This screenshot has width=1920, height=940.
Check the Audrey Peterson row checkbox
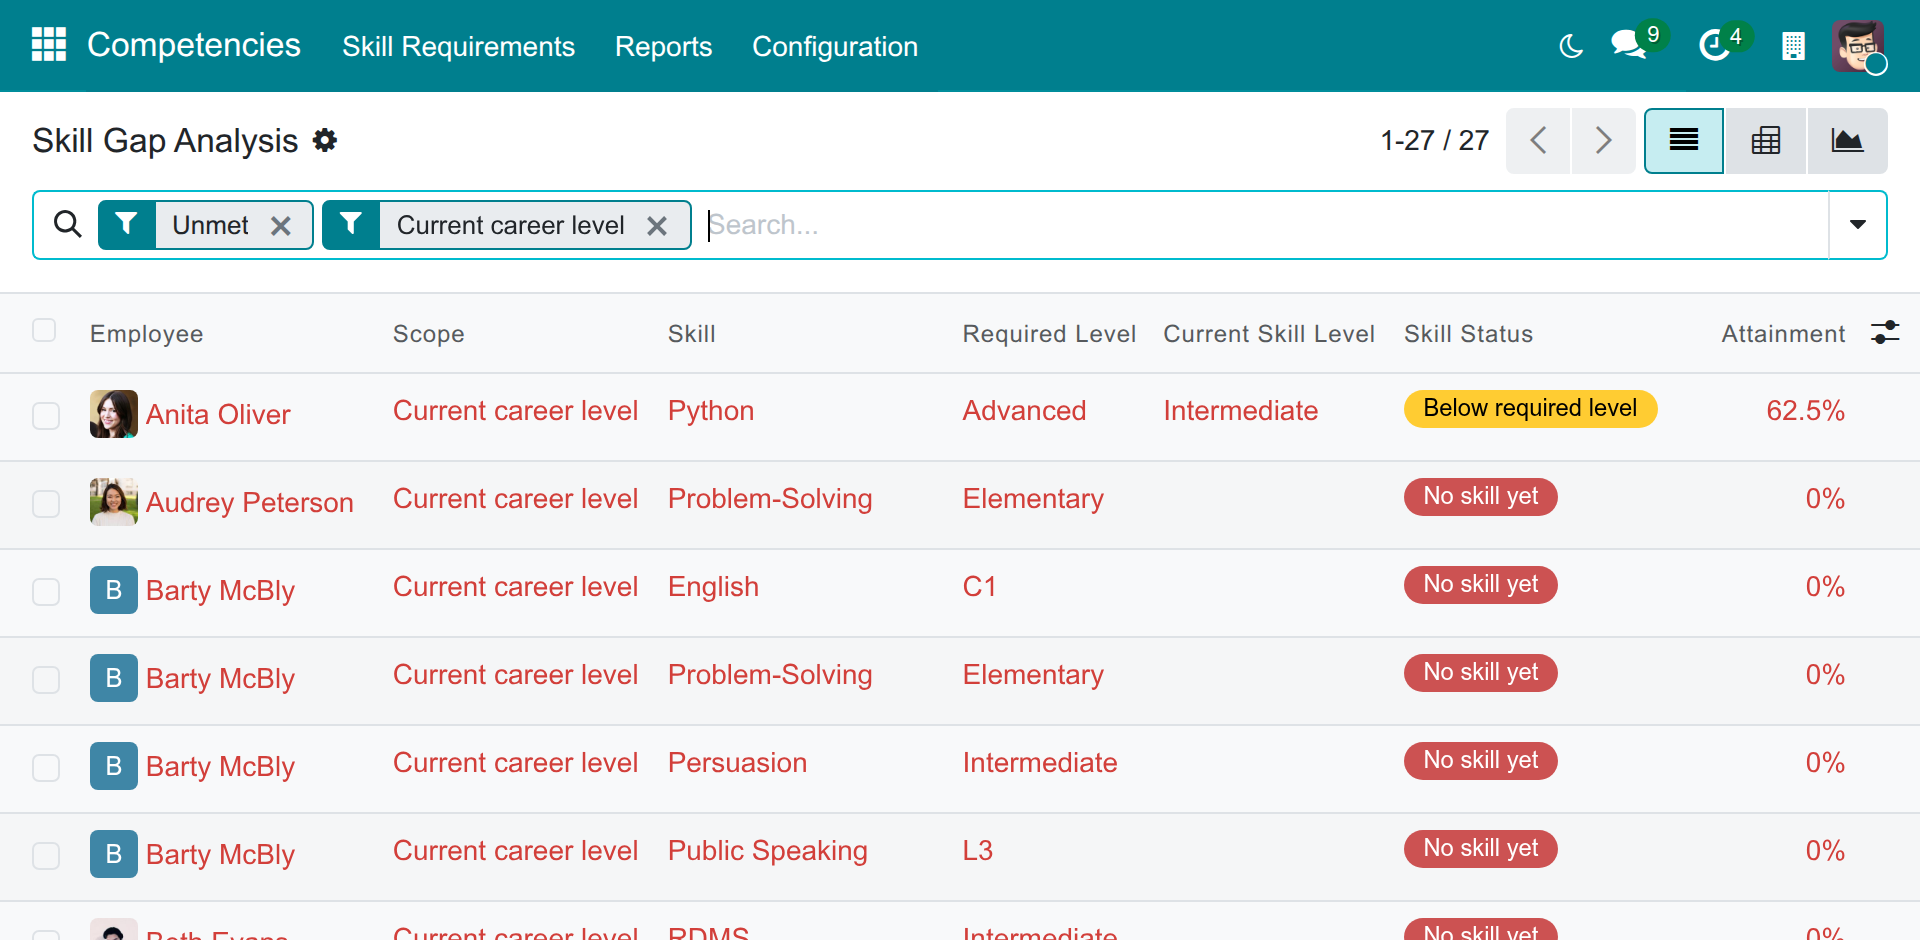[x=46, y=503]
